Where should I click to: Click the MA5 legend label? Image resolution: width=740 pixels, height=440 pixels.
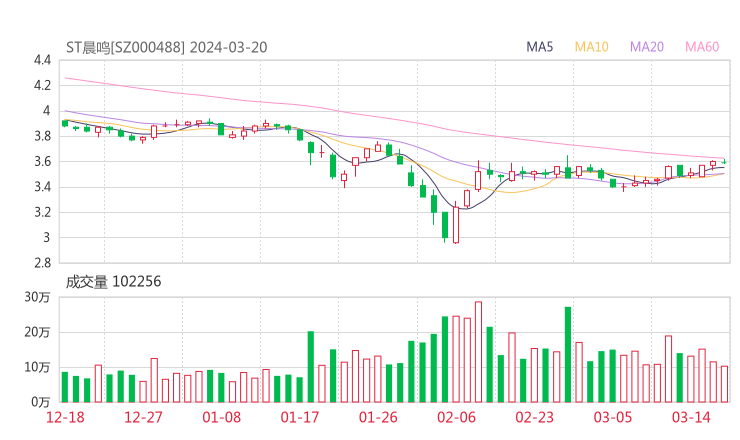pyautogui.click(x=539, y=47)
